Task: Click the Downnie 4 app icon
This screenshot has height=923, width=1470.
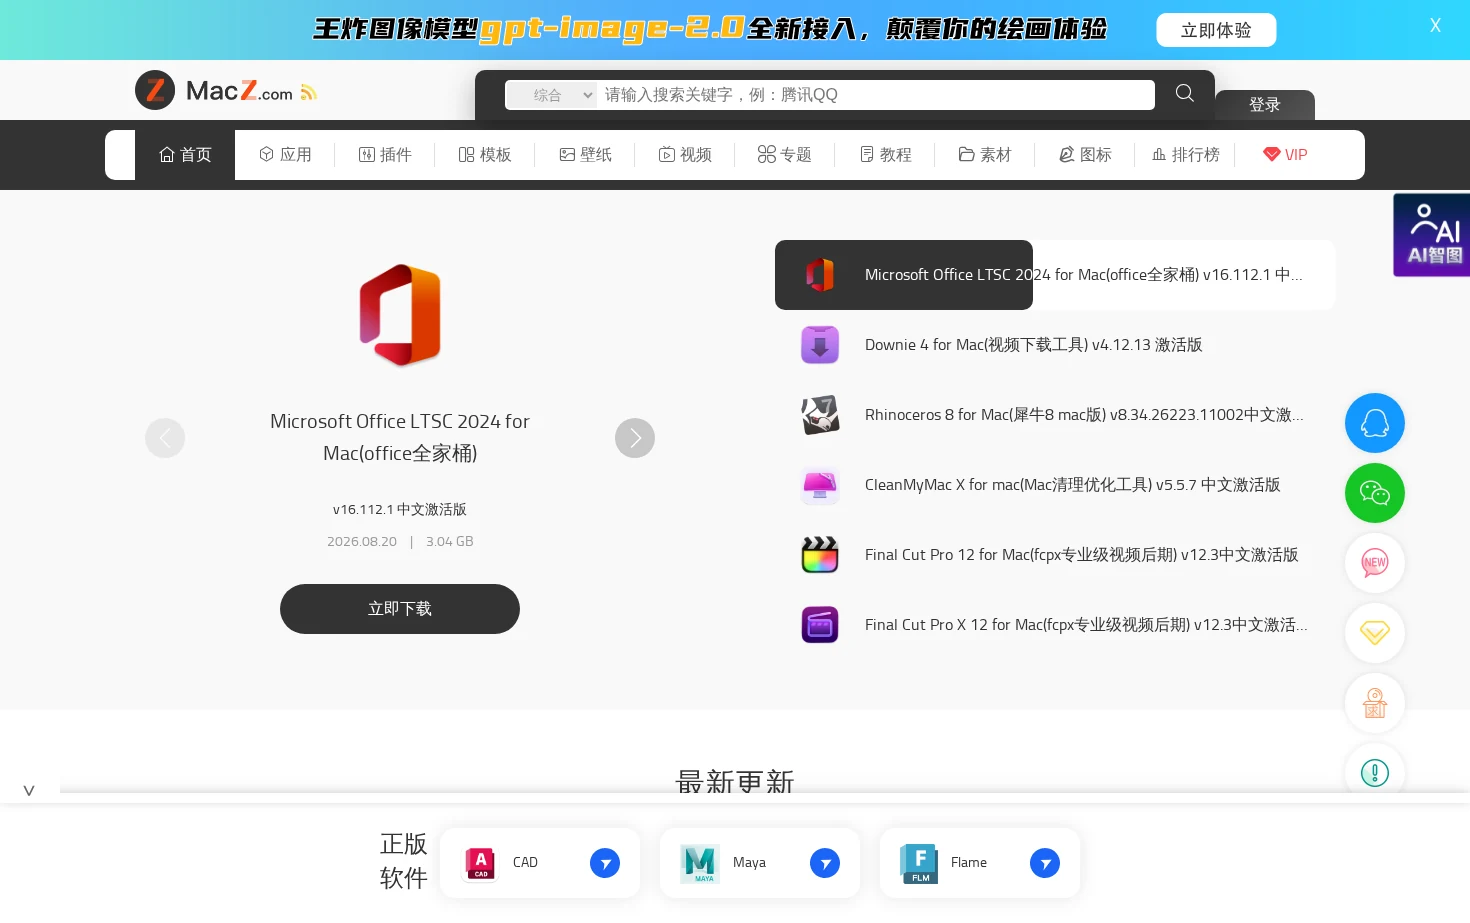Action: coord(820,345)
